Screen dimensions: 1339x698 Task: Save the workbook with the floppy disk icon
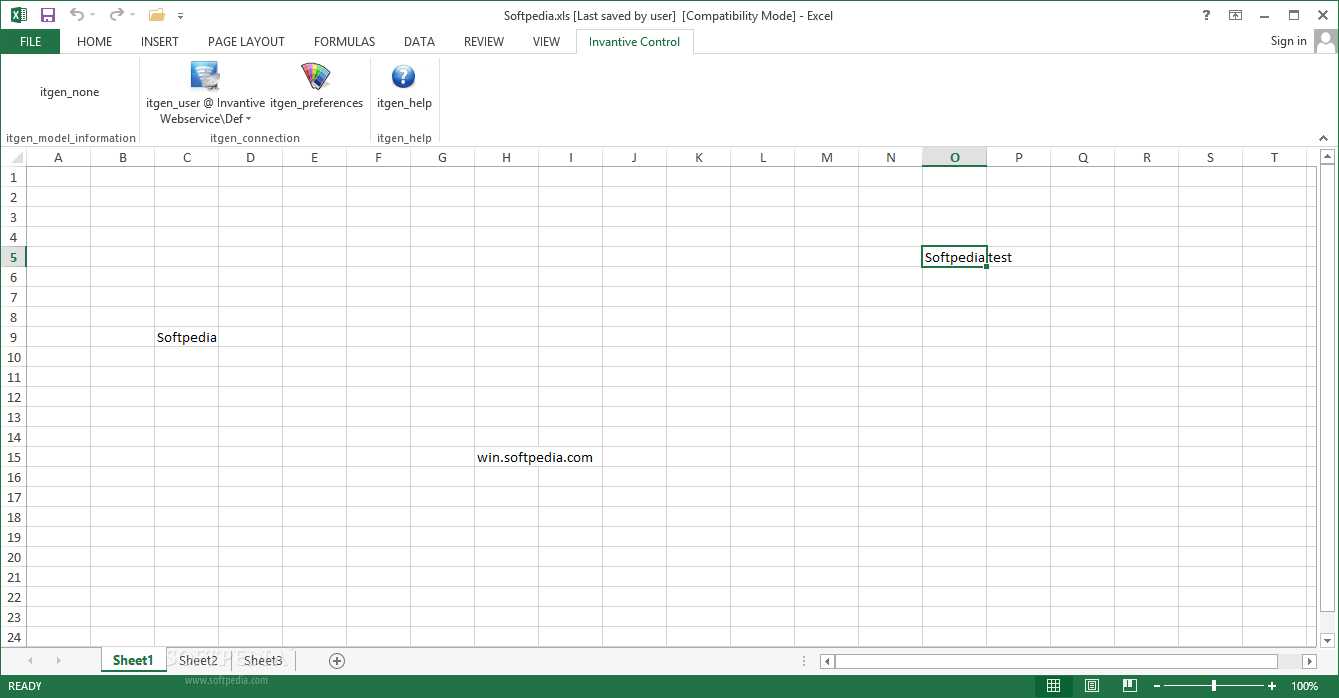[x=47, y=15]
